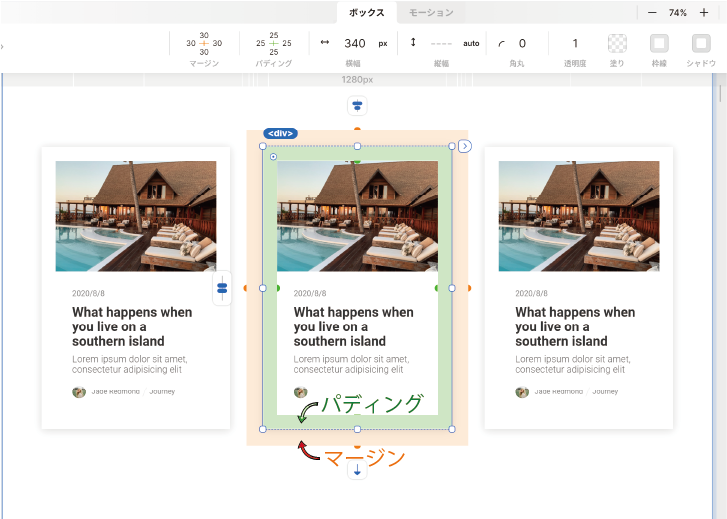The height and width of the screenshot is (519, 727).
Task: Select the ボックス tab
Action: pyautogui.click(x=366, y=13)
